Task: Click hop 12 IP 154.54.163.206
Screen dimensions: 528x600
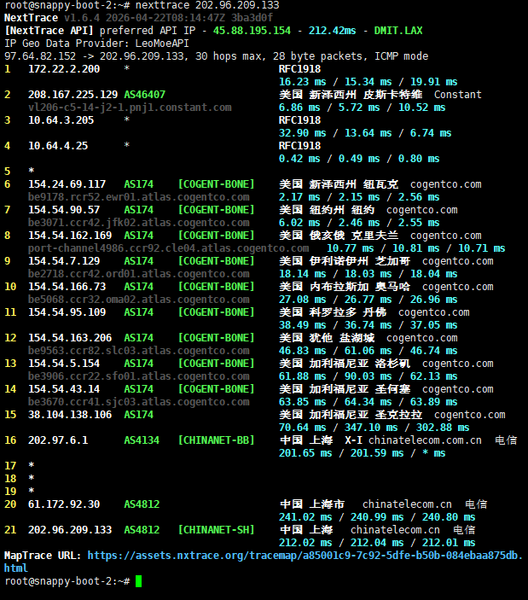Action: [70, 338]
